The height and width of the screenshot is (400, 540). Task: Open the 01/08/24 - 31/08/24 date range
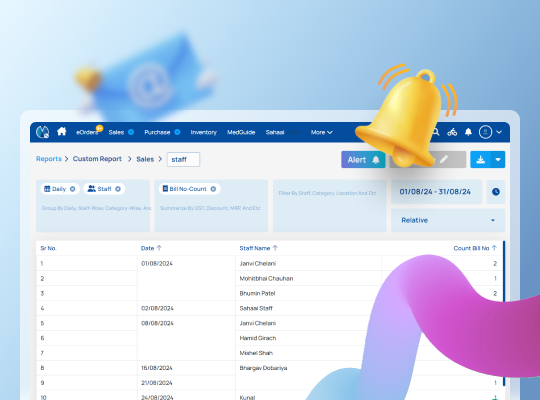[x=436, y=192]
